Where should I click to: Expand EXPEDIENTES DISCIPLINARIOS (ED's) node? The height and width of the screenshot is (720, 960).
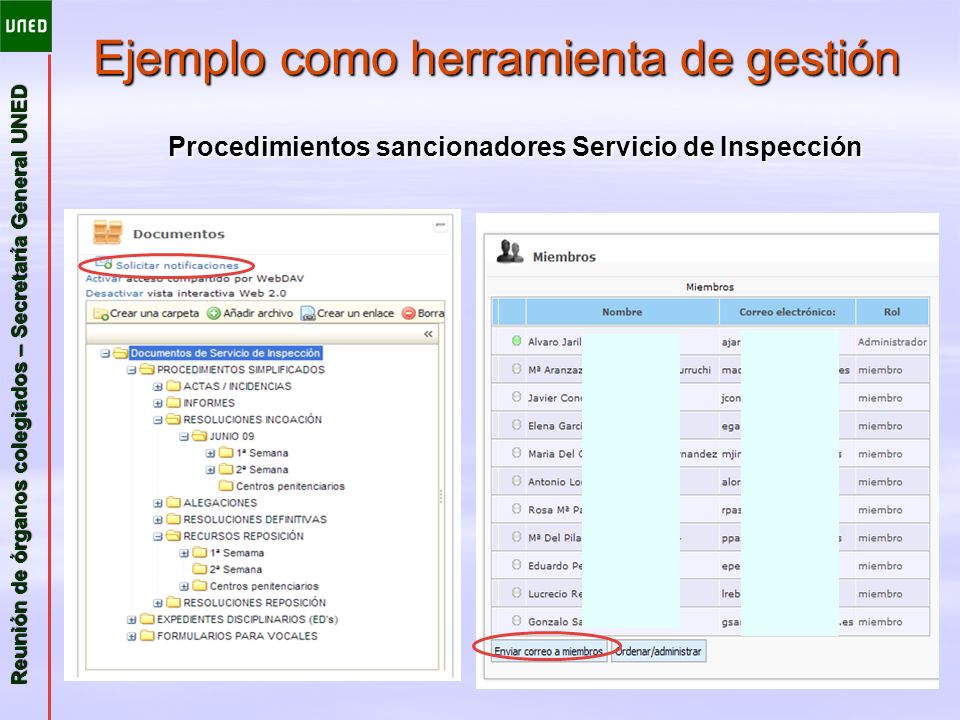(131, 620)
